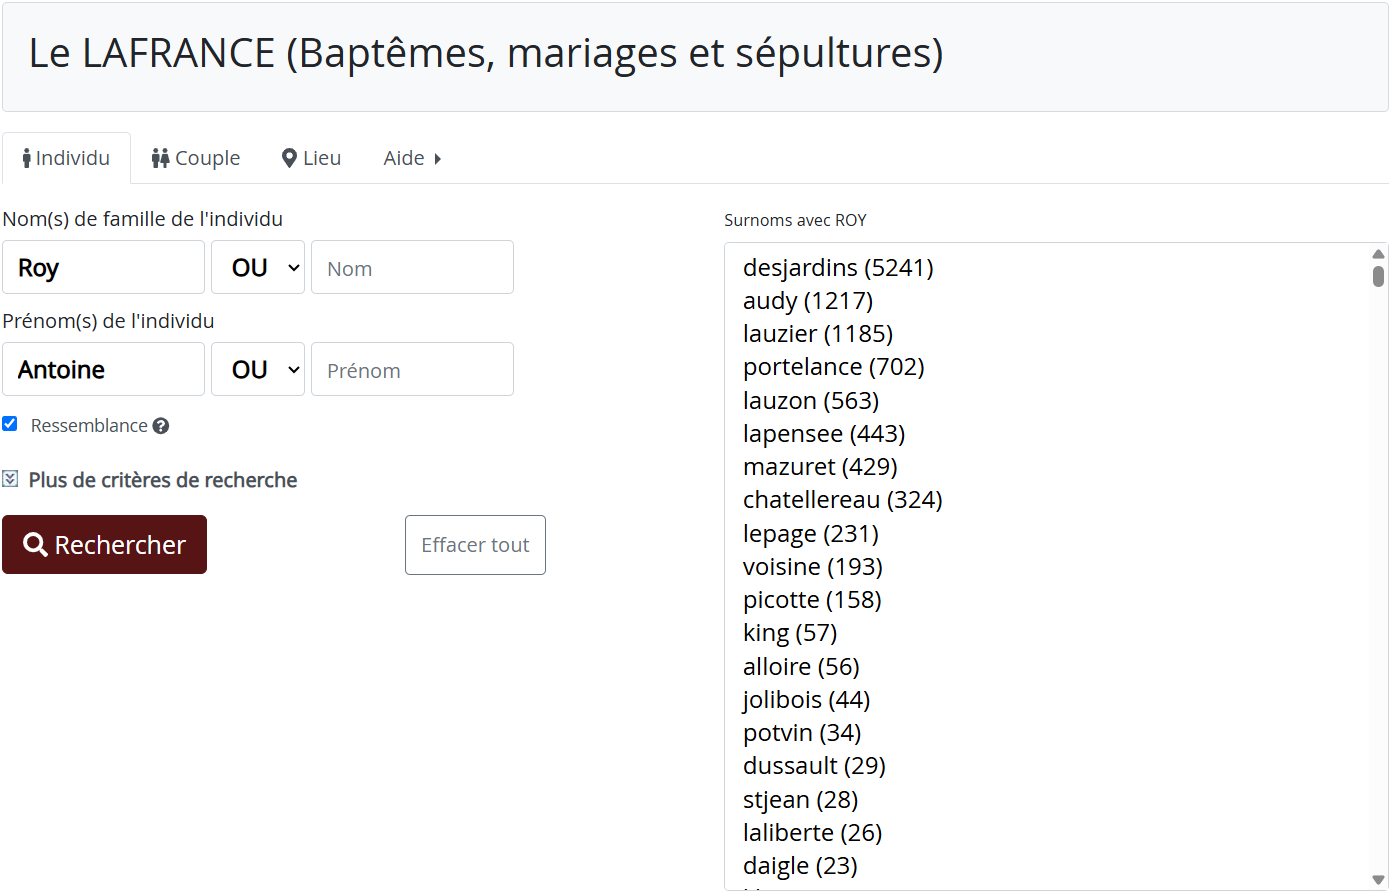Select surname lepage (231)
The height and width of the screenshot is (892, 1390).
[x=811, y=534]
